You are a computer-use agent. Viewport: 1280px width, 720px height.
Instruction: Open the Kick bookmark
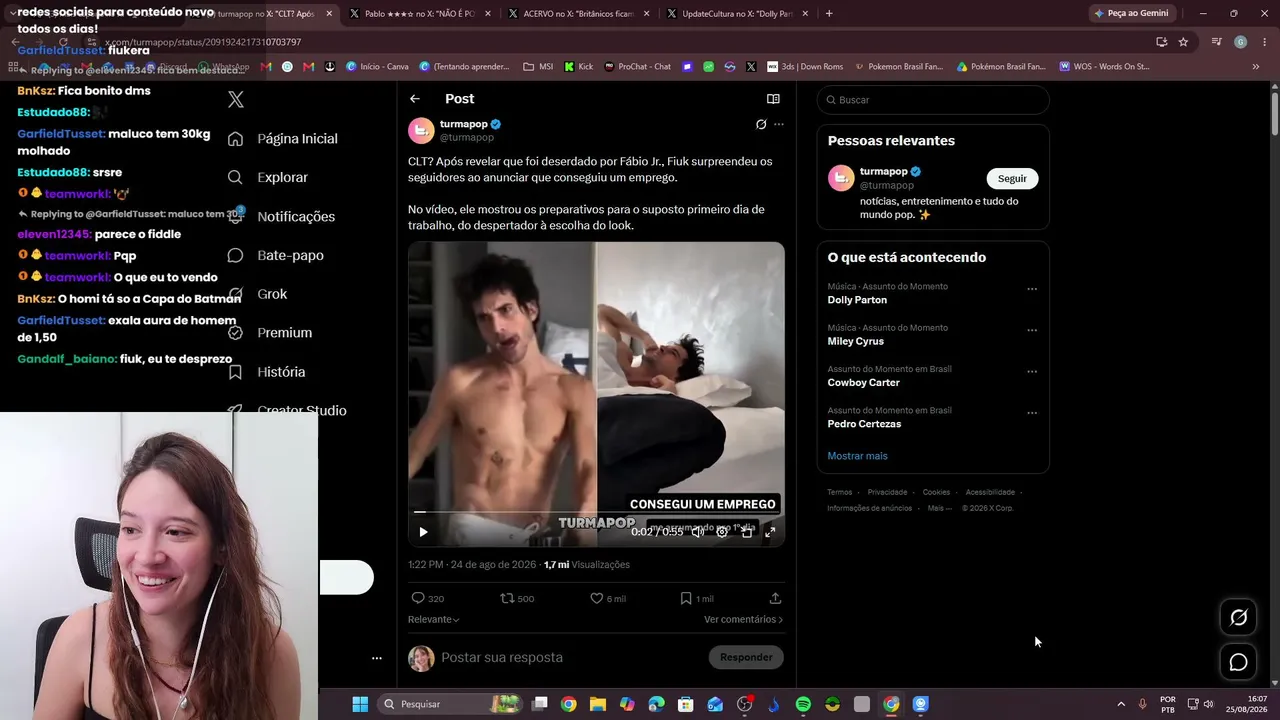[579, 67]
